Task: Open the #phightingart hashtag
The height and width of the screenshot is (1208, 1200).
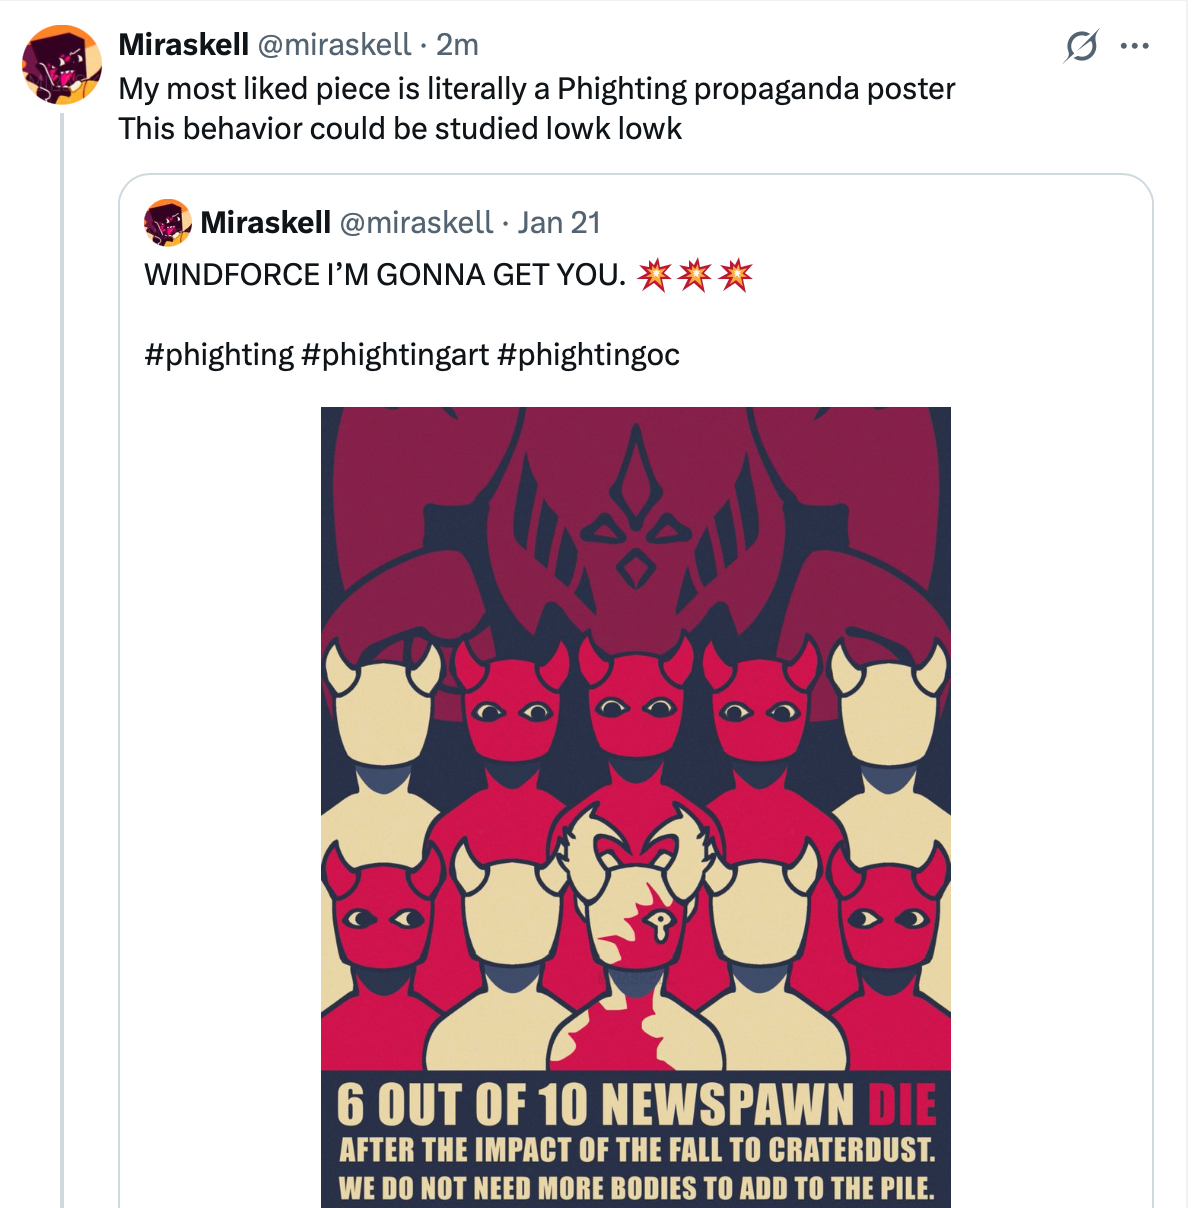Action: [x=395, y=354]
